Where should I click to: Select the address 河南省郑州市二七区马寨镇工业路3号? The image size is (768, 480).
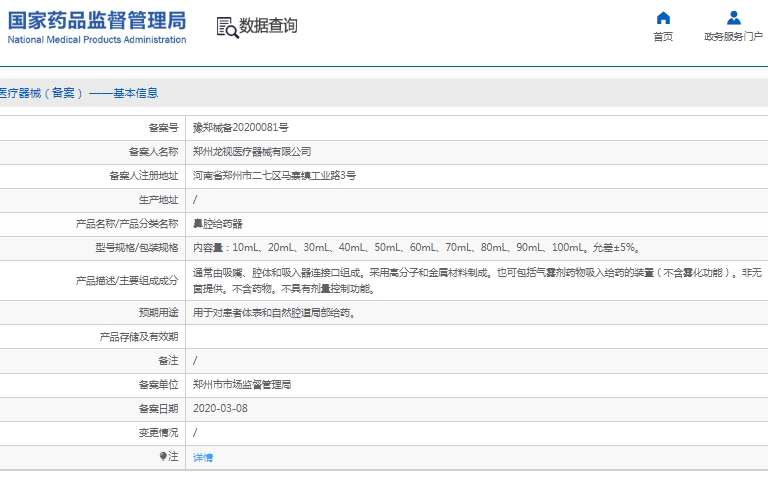pyautogui.click(x=274, y=175)
